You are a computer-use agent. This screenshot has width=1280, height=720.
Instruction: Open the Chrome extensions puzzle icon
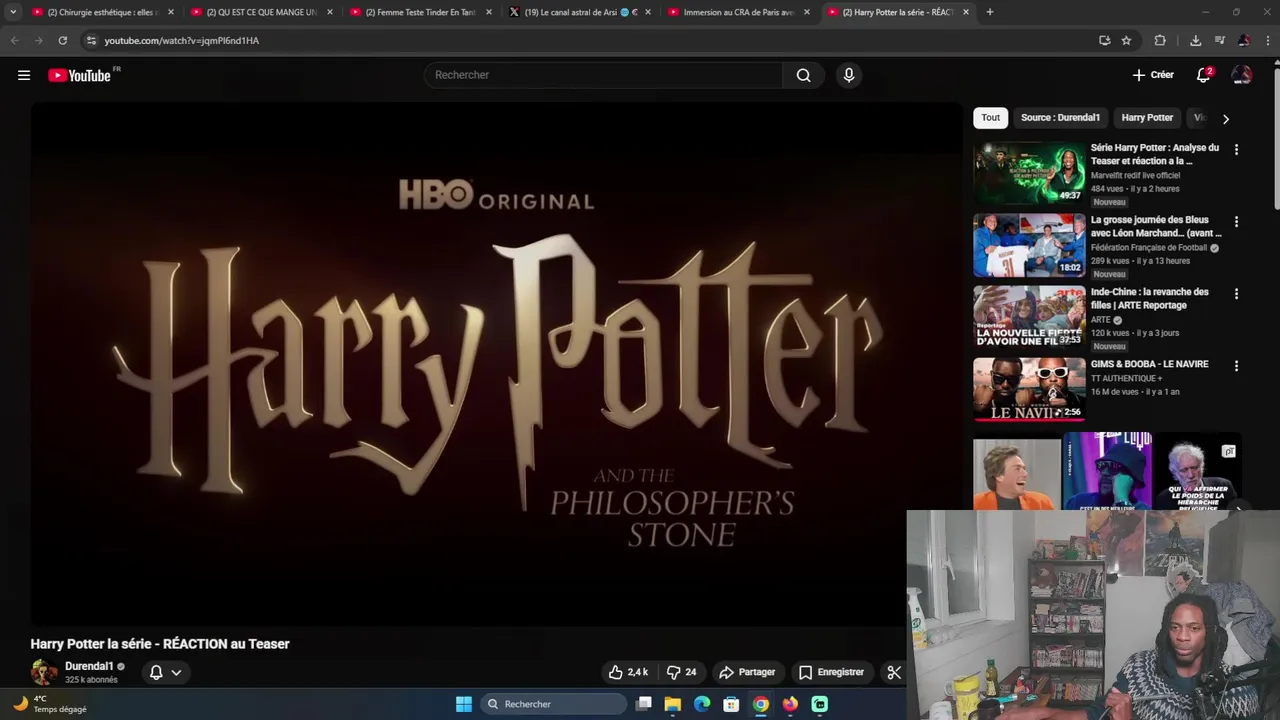[x=1160, y=40]
